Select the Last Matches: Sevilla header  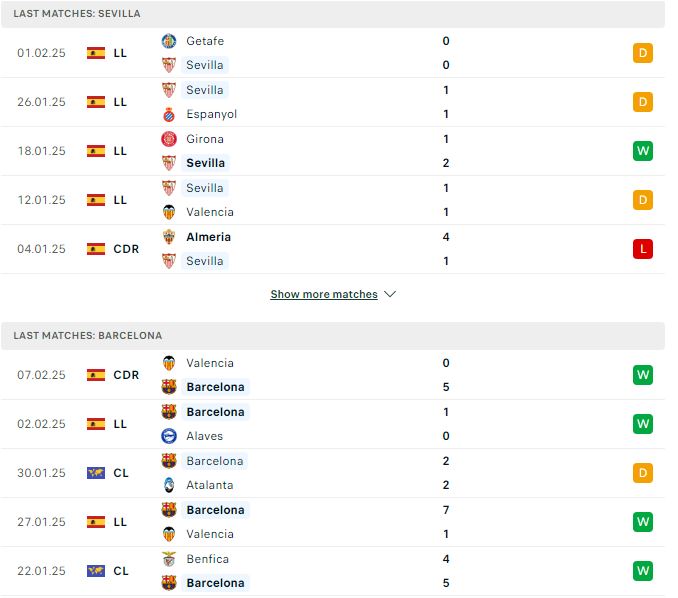(333, 14)
